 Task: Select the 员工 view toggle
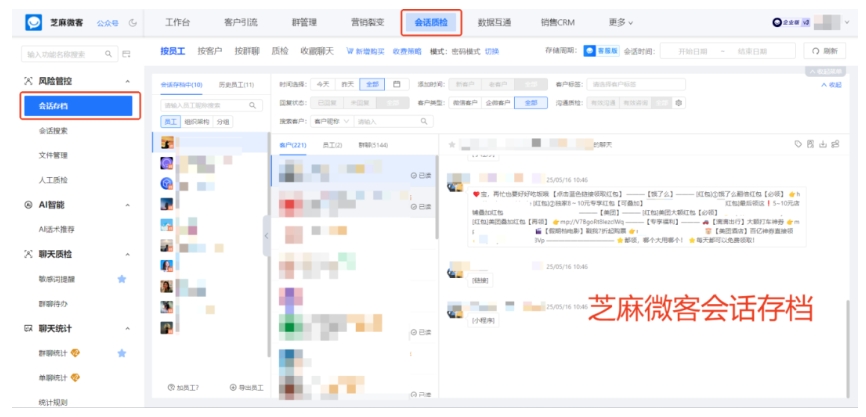[170, 122]
